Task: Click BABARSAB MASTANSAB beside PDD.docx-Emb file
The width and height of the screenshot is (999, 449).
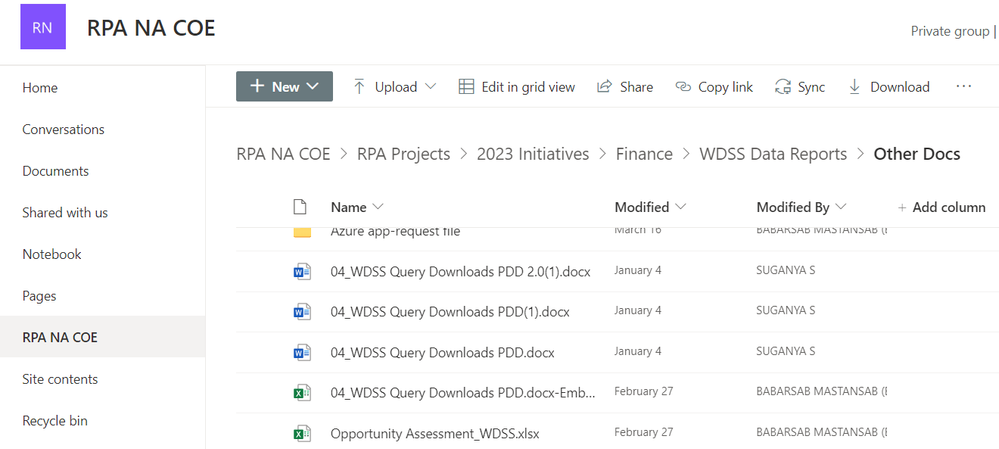Action: tap(821, 391)
